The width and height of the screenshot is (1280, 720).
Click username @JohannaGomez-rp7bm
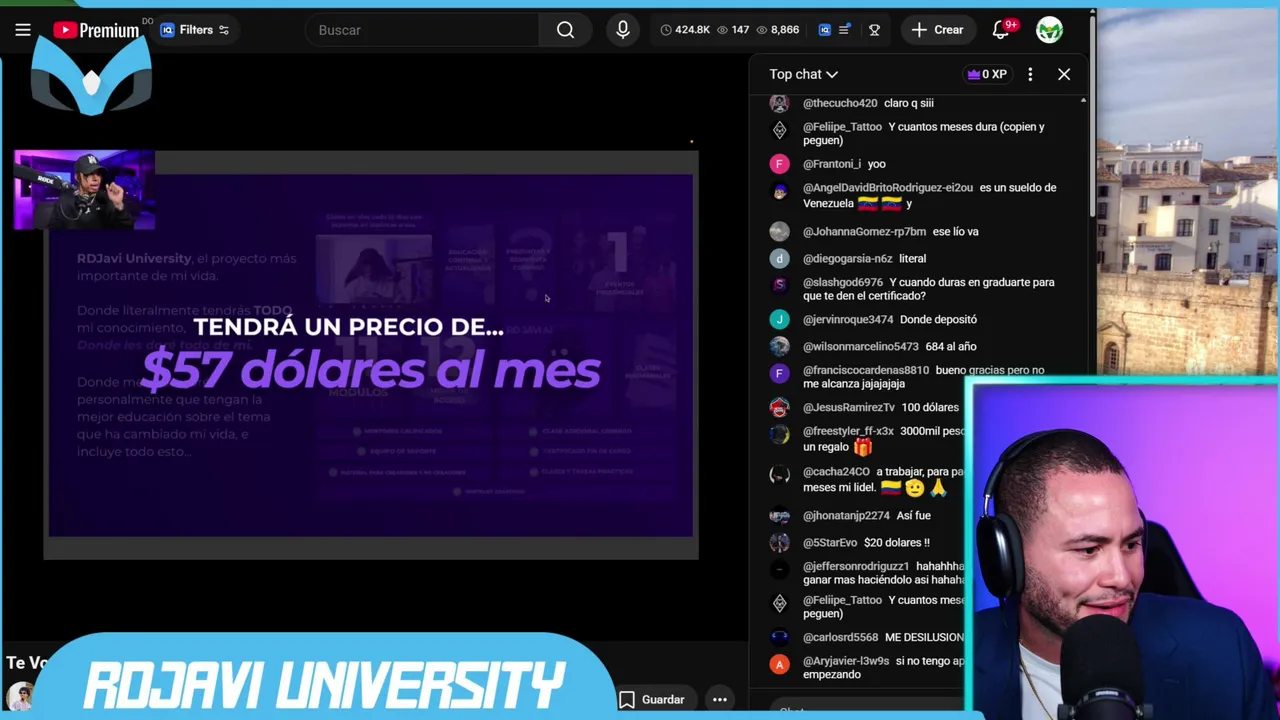click(865, 231)
